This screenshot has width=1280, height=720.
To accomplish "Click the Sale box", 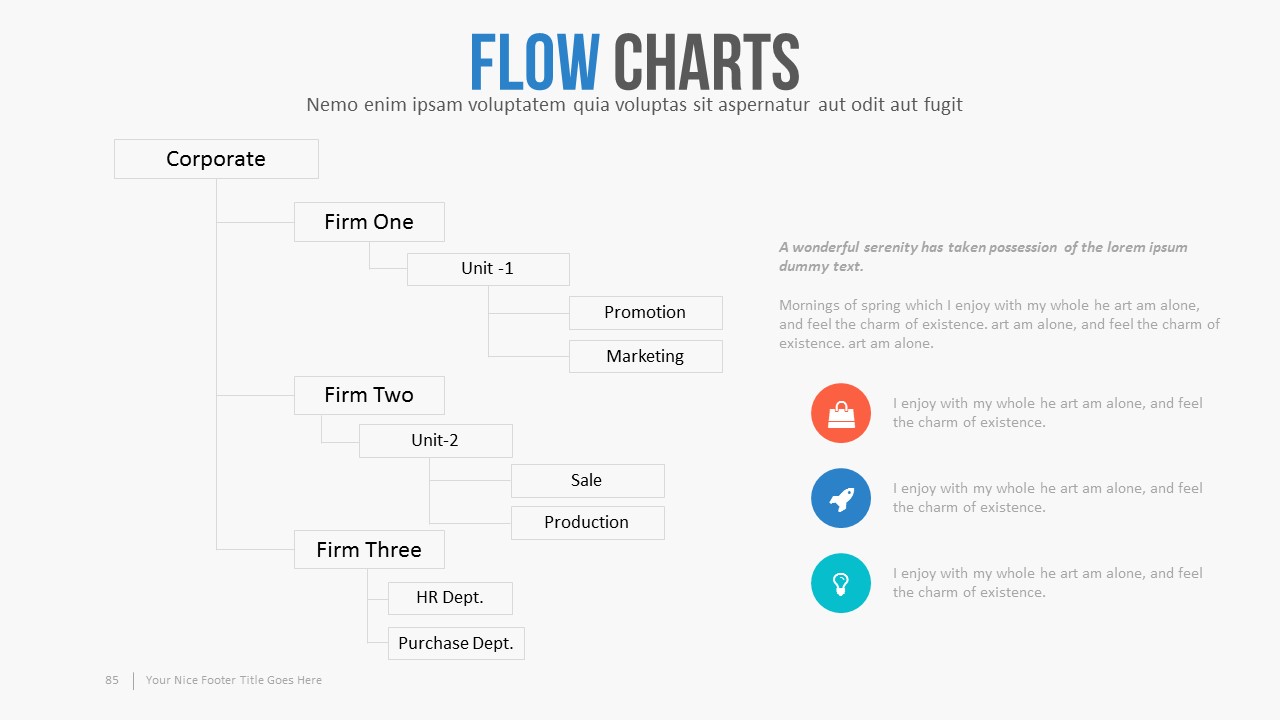I will (x=587, y=481).
